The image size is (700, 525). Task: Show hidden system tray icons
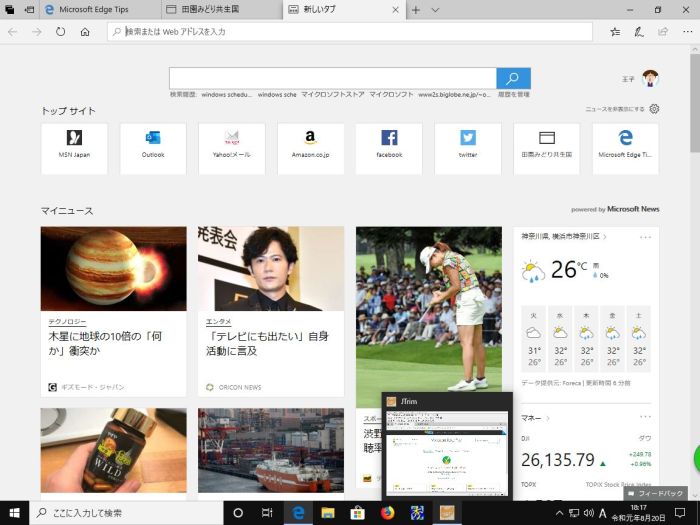(557, 513)
